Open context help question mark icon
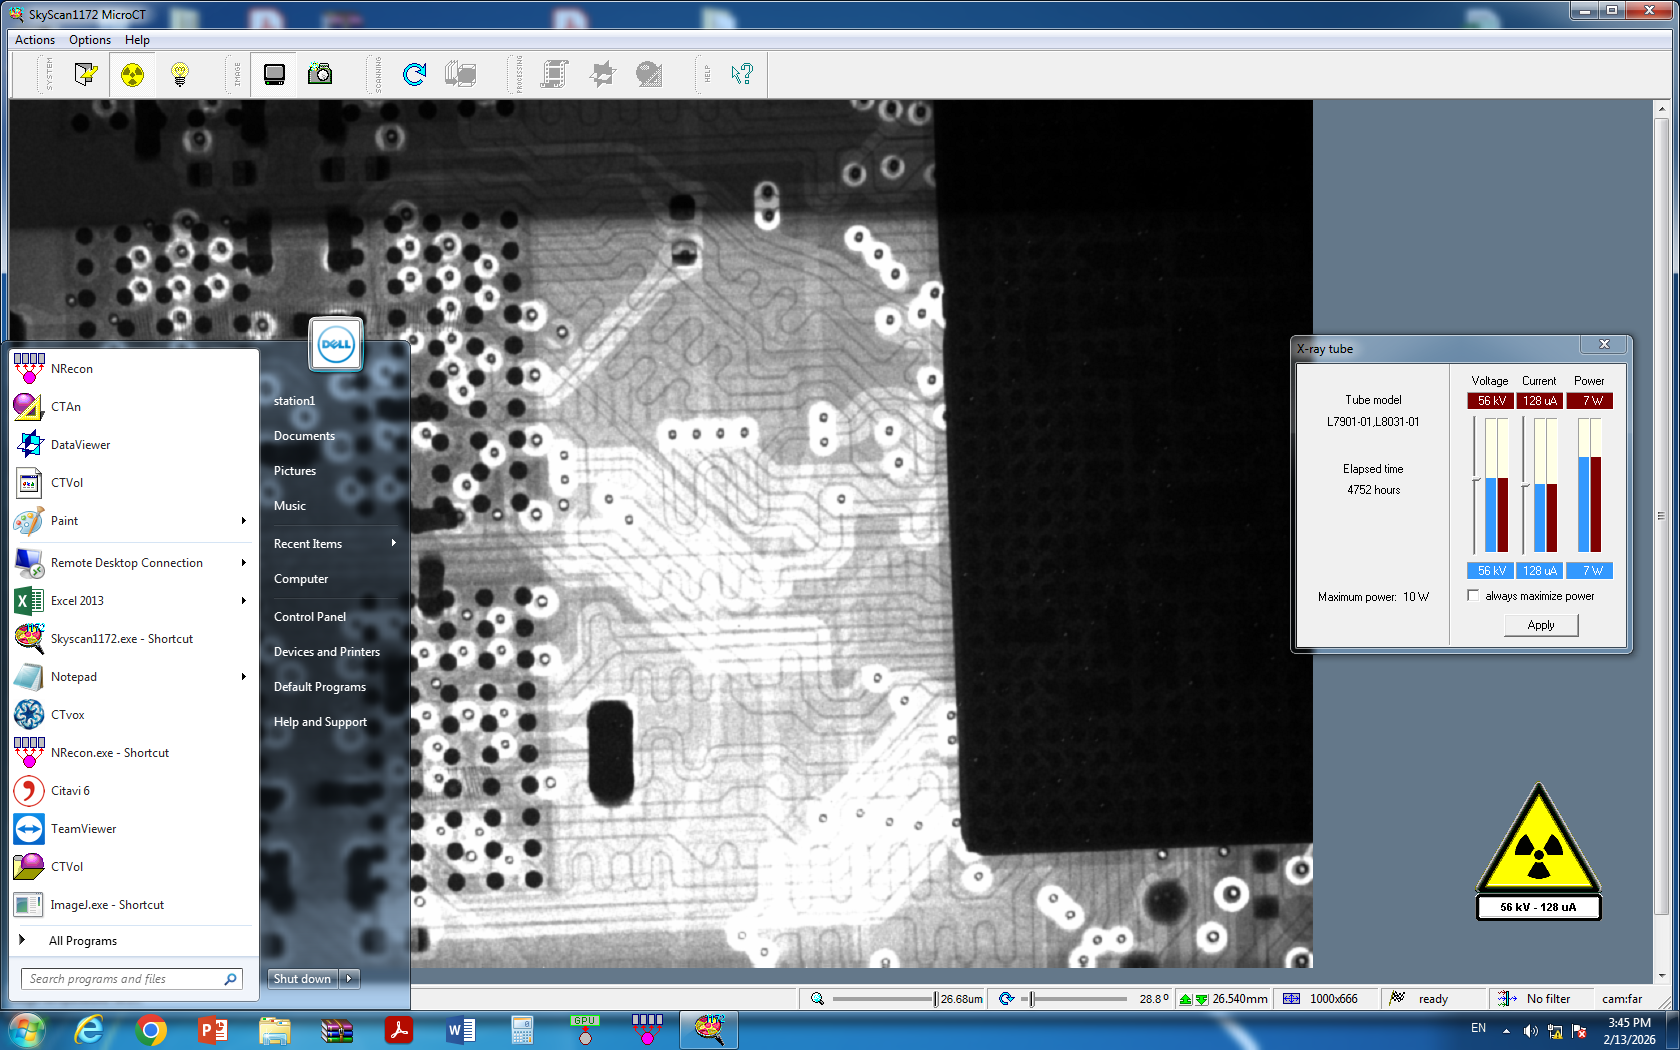 [x=741, y=75]
